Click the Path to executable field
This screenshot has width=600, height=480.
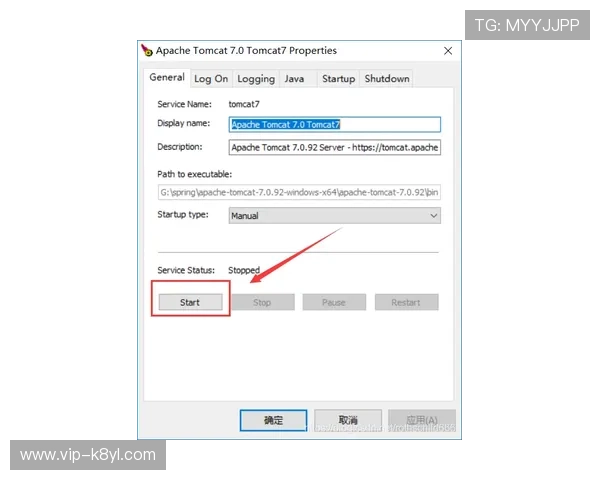[x=298, y=190]
